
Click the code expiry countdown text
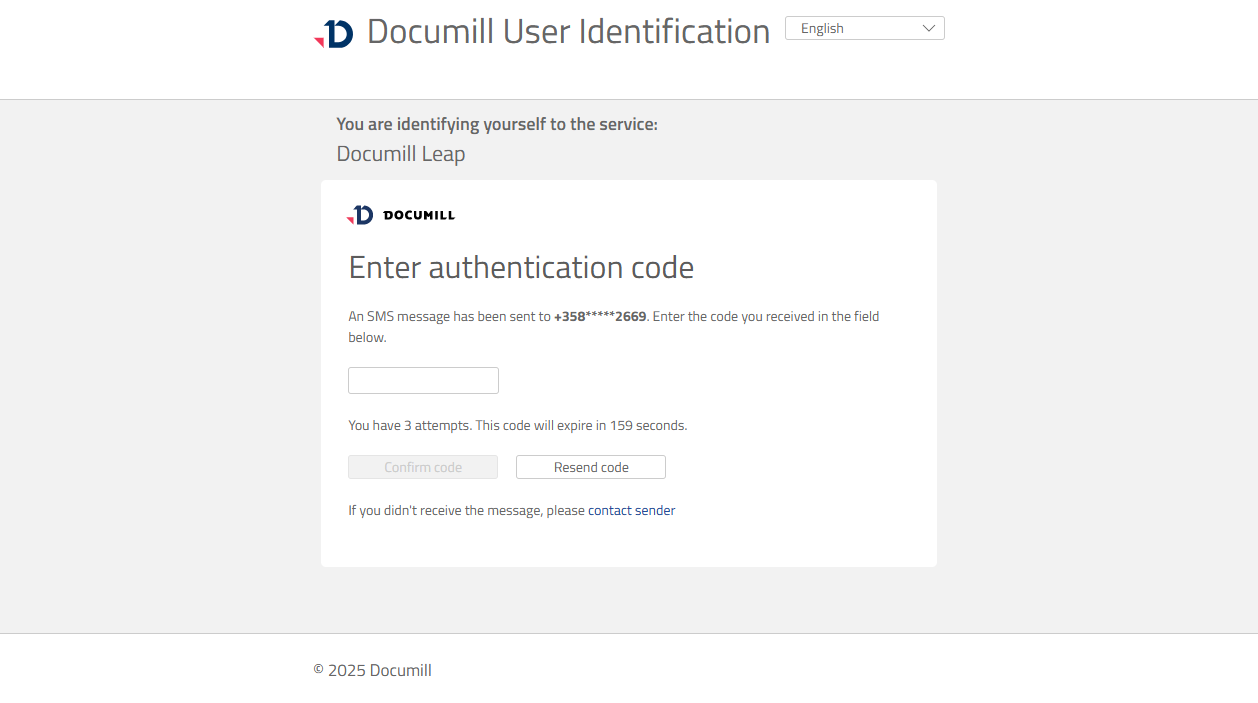581,425
